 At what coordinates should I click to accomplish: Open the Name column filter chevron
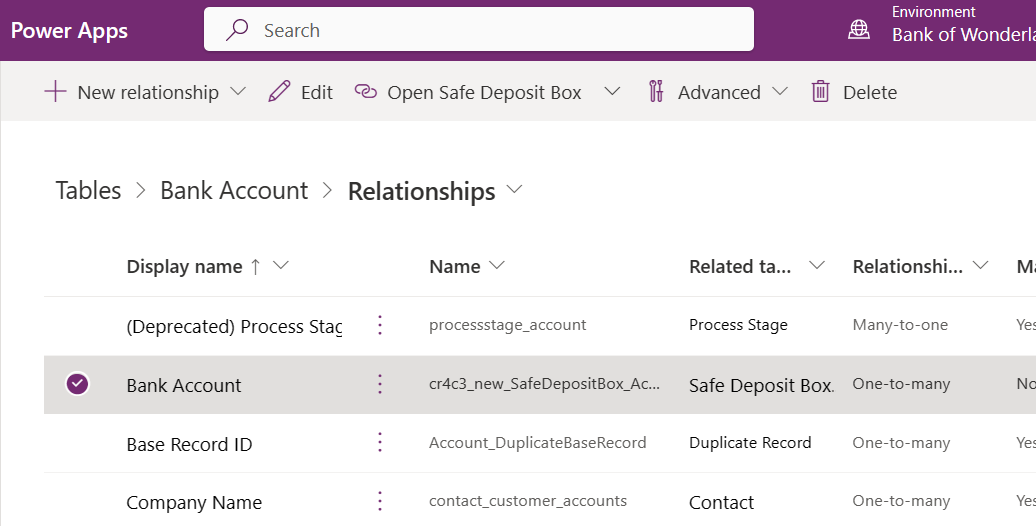coord(496,266)
